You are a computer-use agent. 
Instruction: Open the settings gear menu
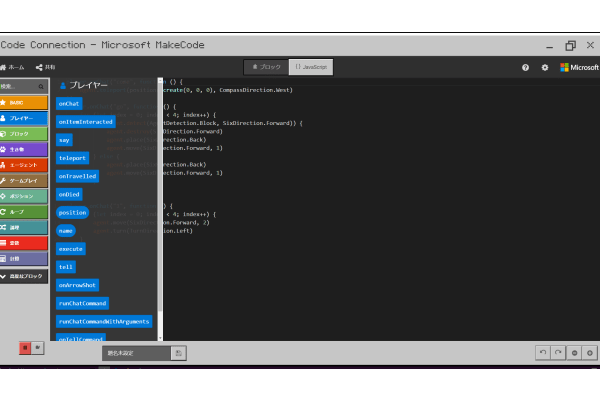(x=545, y=68)
